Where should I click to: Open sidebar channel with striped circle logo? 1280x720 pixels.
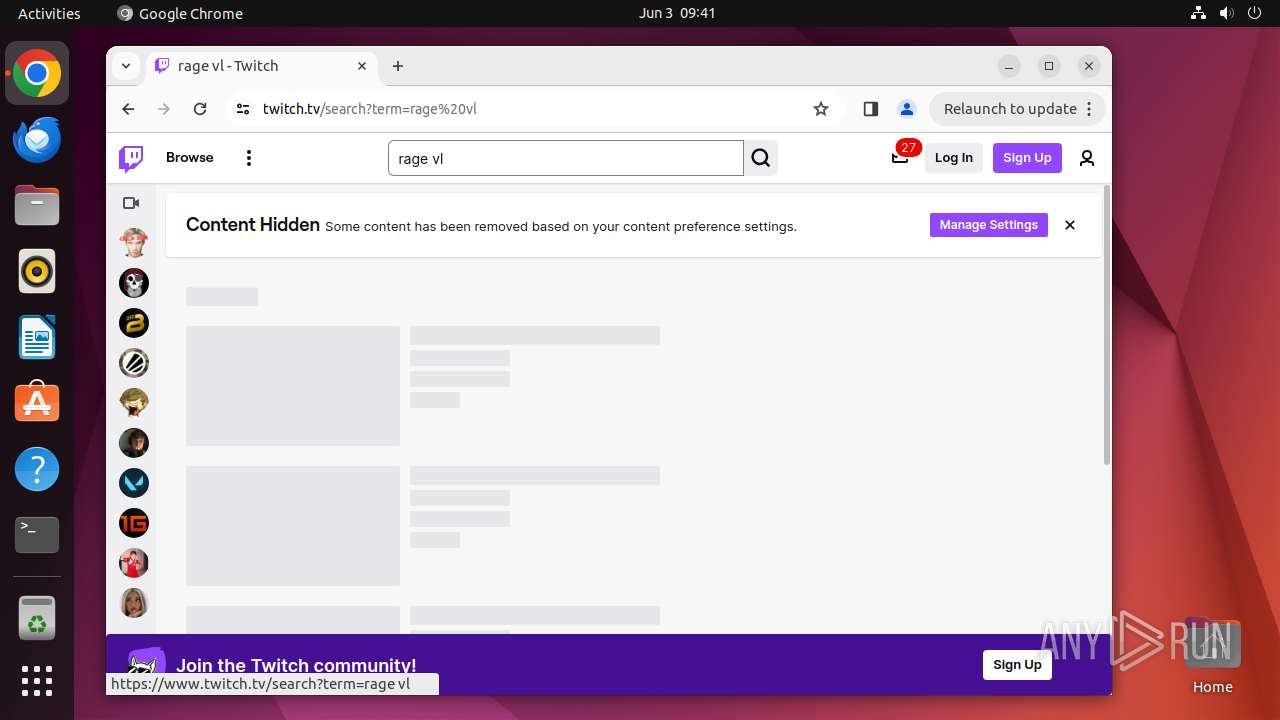pos(134,362)
